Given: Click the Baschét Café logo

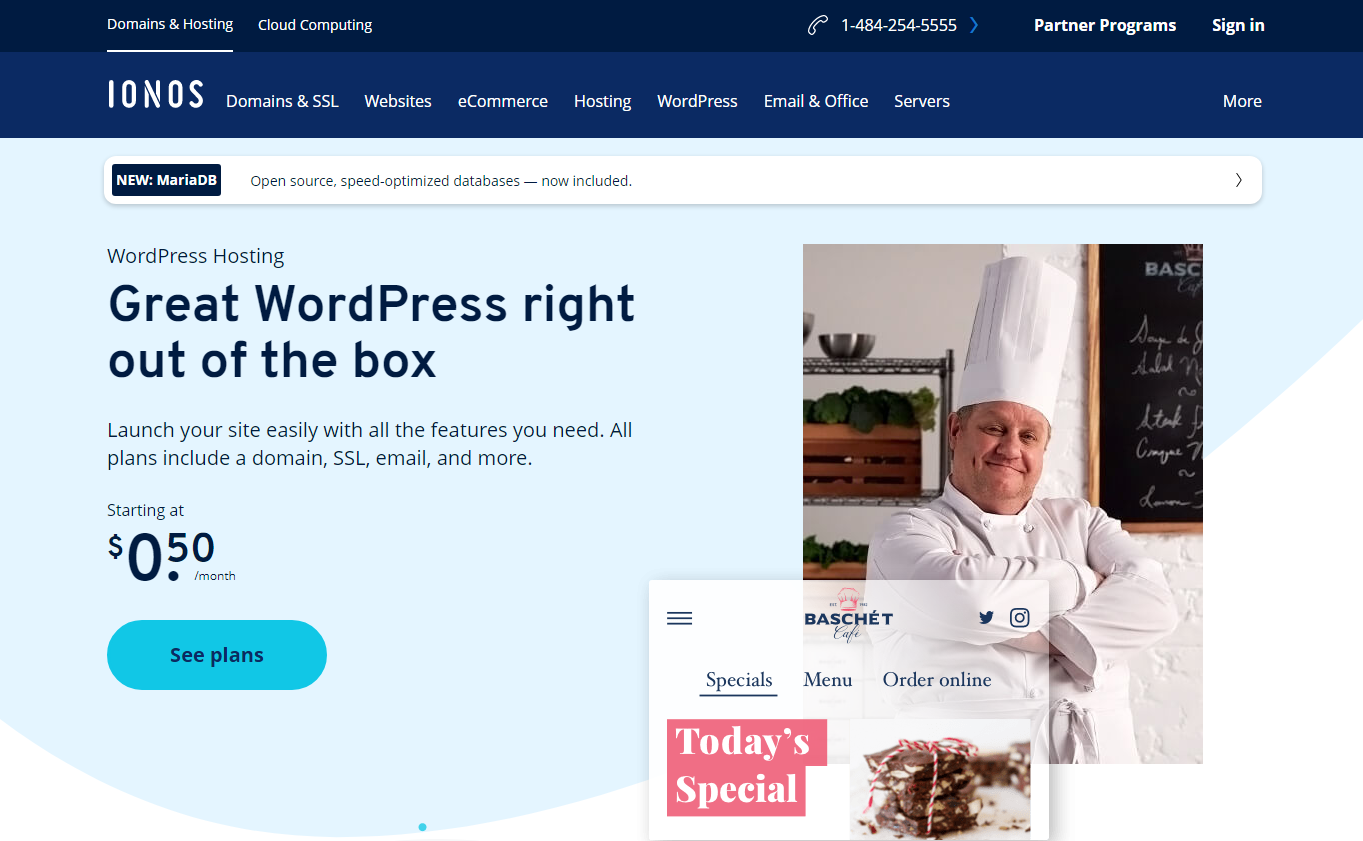Looking at the screenshot, I should 848,614.
